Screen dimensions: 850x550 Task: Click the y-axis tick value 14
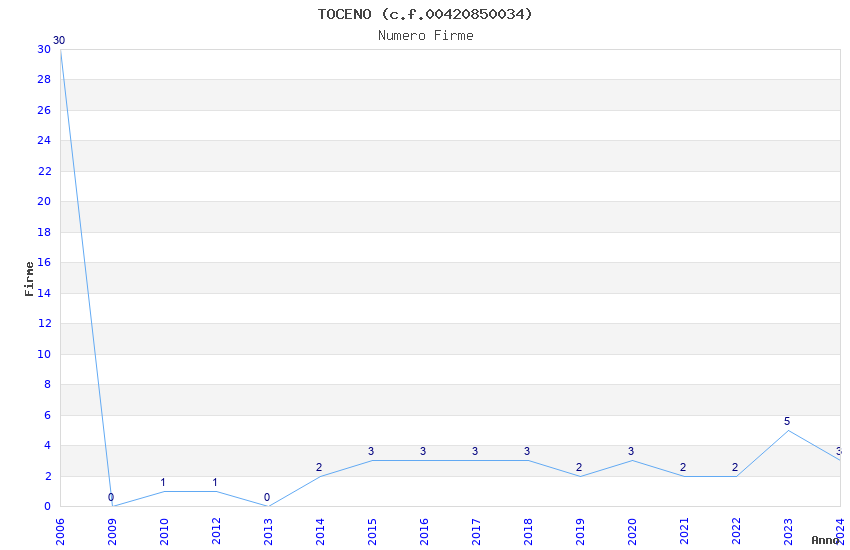pyautogui.click(x=44, y=293)
